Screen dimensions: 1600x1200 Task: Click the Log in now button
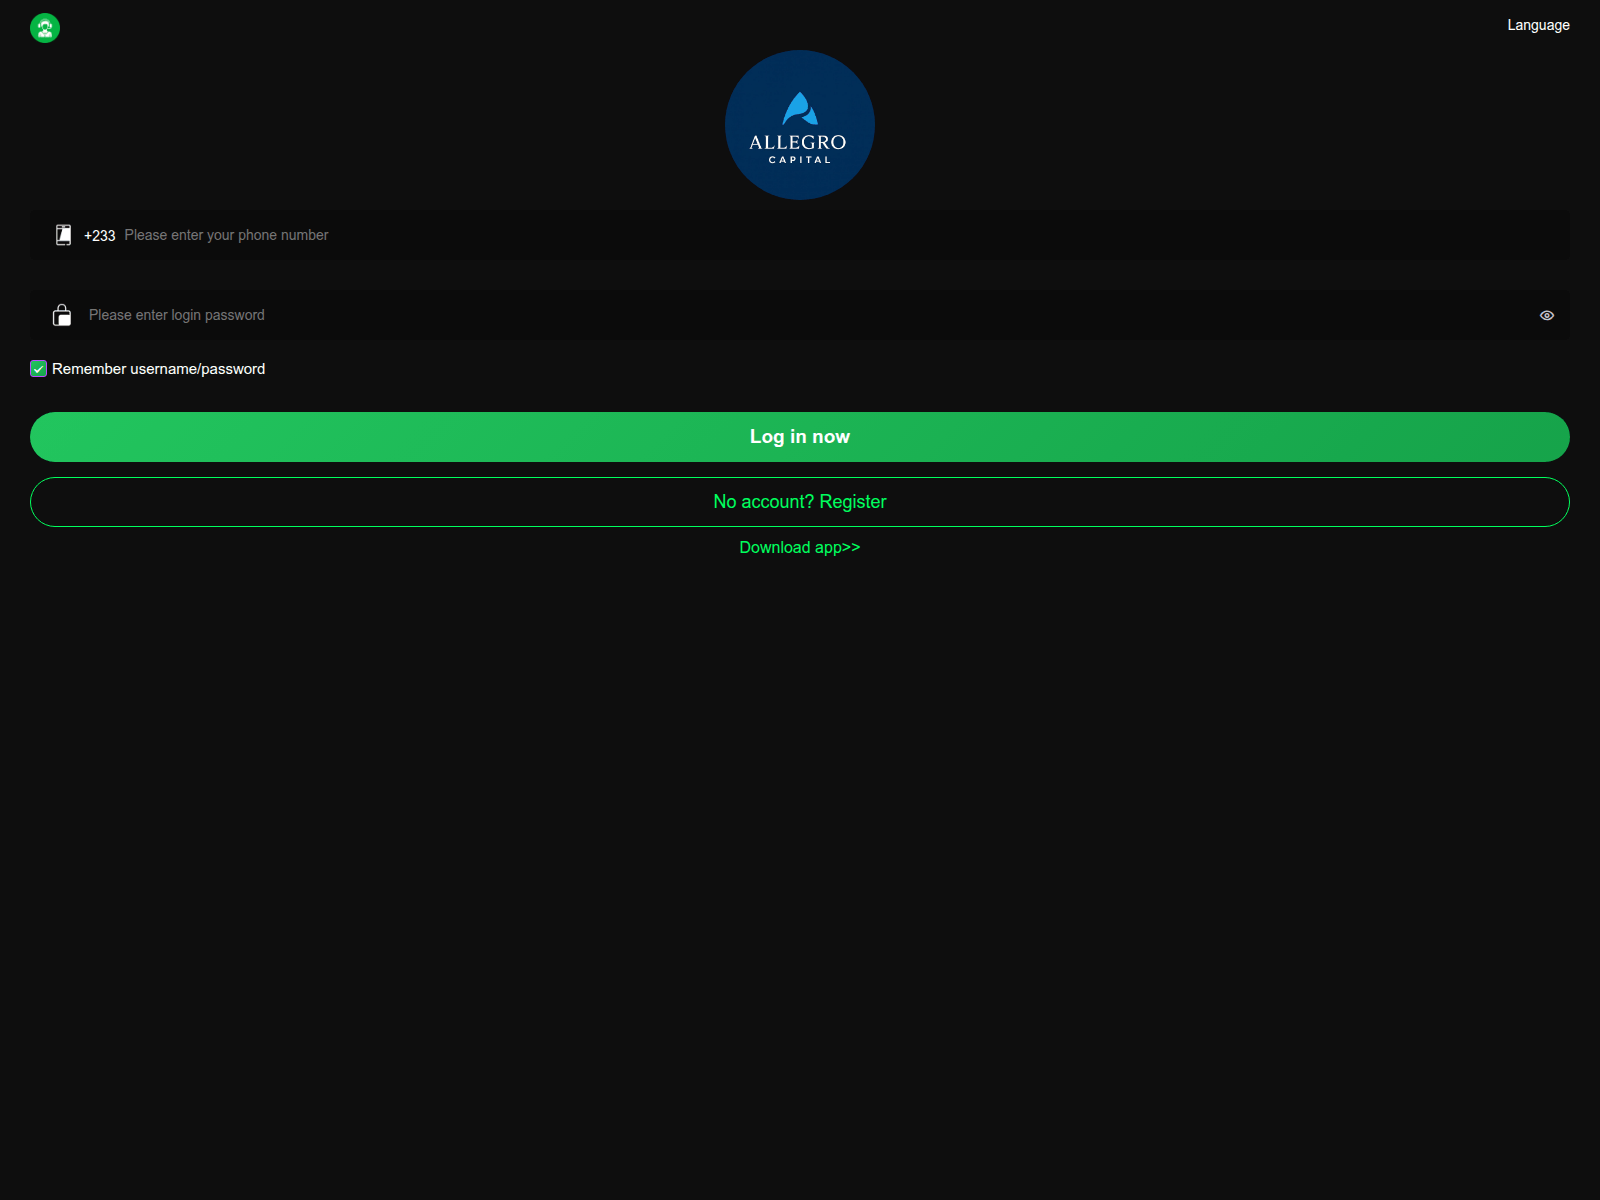coord(800,437)
